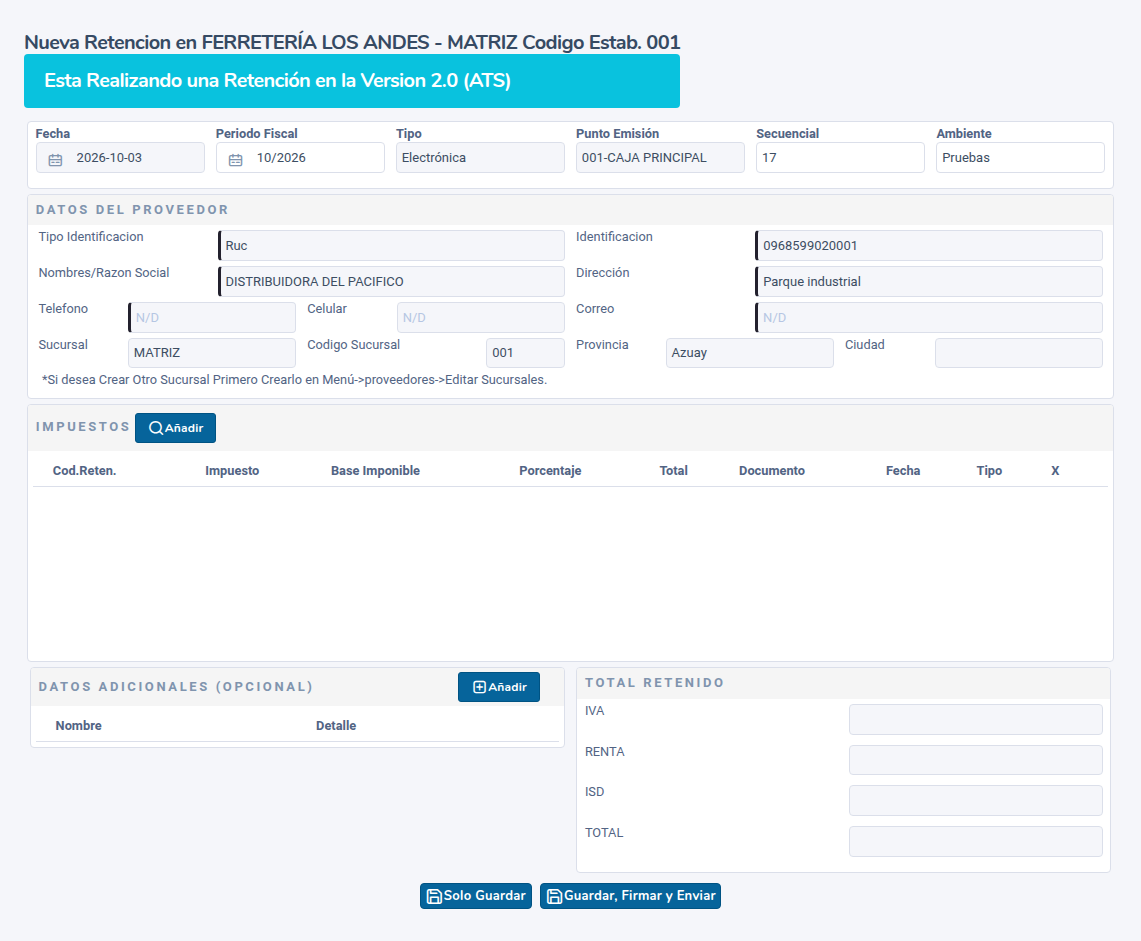Open the Punto Emisión 001-CAJA PRINCIPAL selector
Viewport: 1141px width, 941px height.
(660, 158)
